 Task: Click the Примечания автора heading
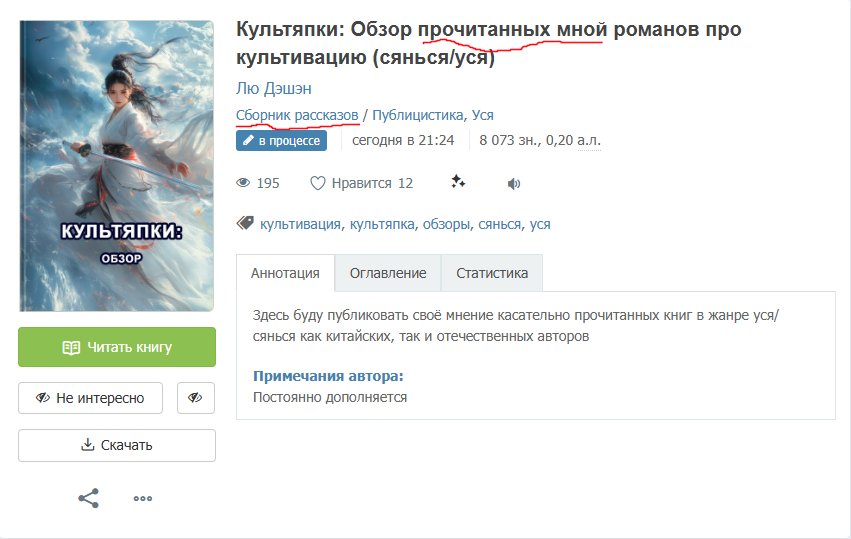point(328,376)
